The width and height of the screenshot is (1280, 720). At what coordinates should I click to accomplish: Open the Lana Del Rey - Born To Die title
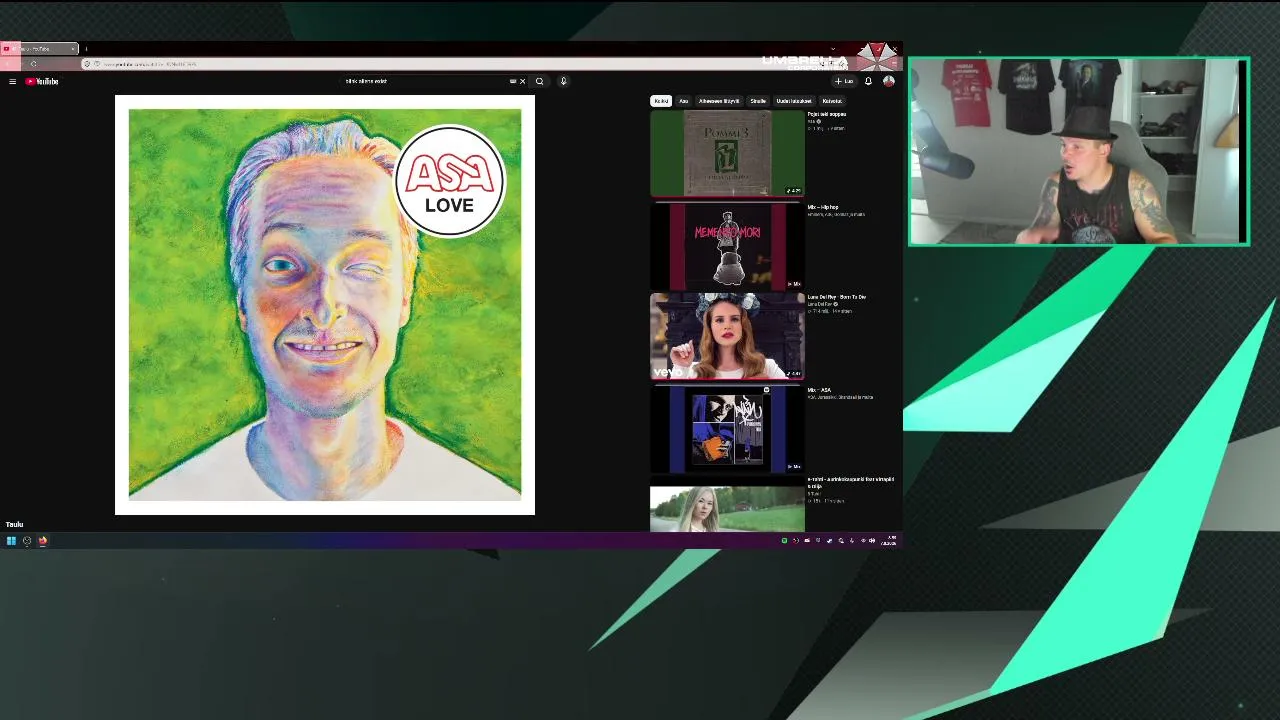pos(837,297)
